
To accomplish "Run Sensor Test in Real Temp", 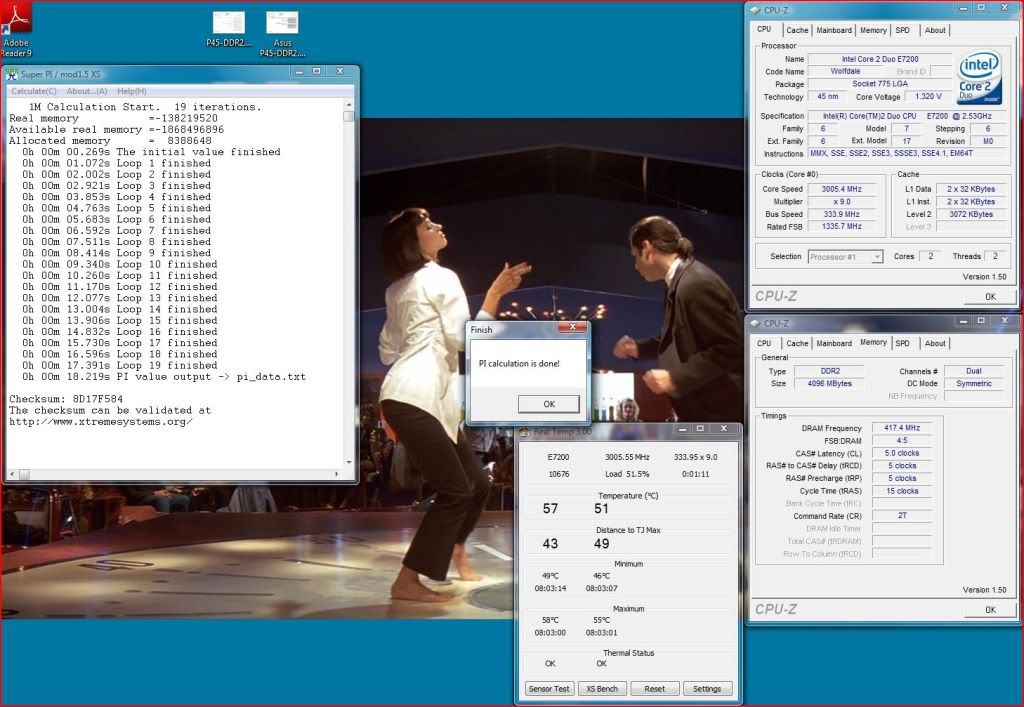I will (549, 689).
